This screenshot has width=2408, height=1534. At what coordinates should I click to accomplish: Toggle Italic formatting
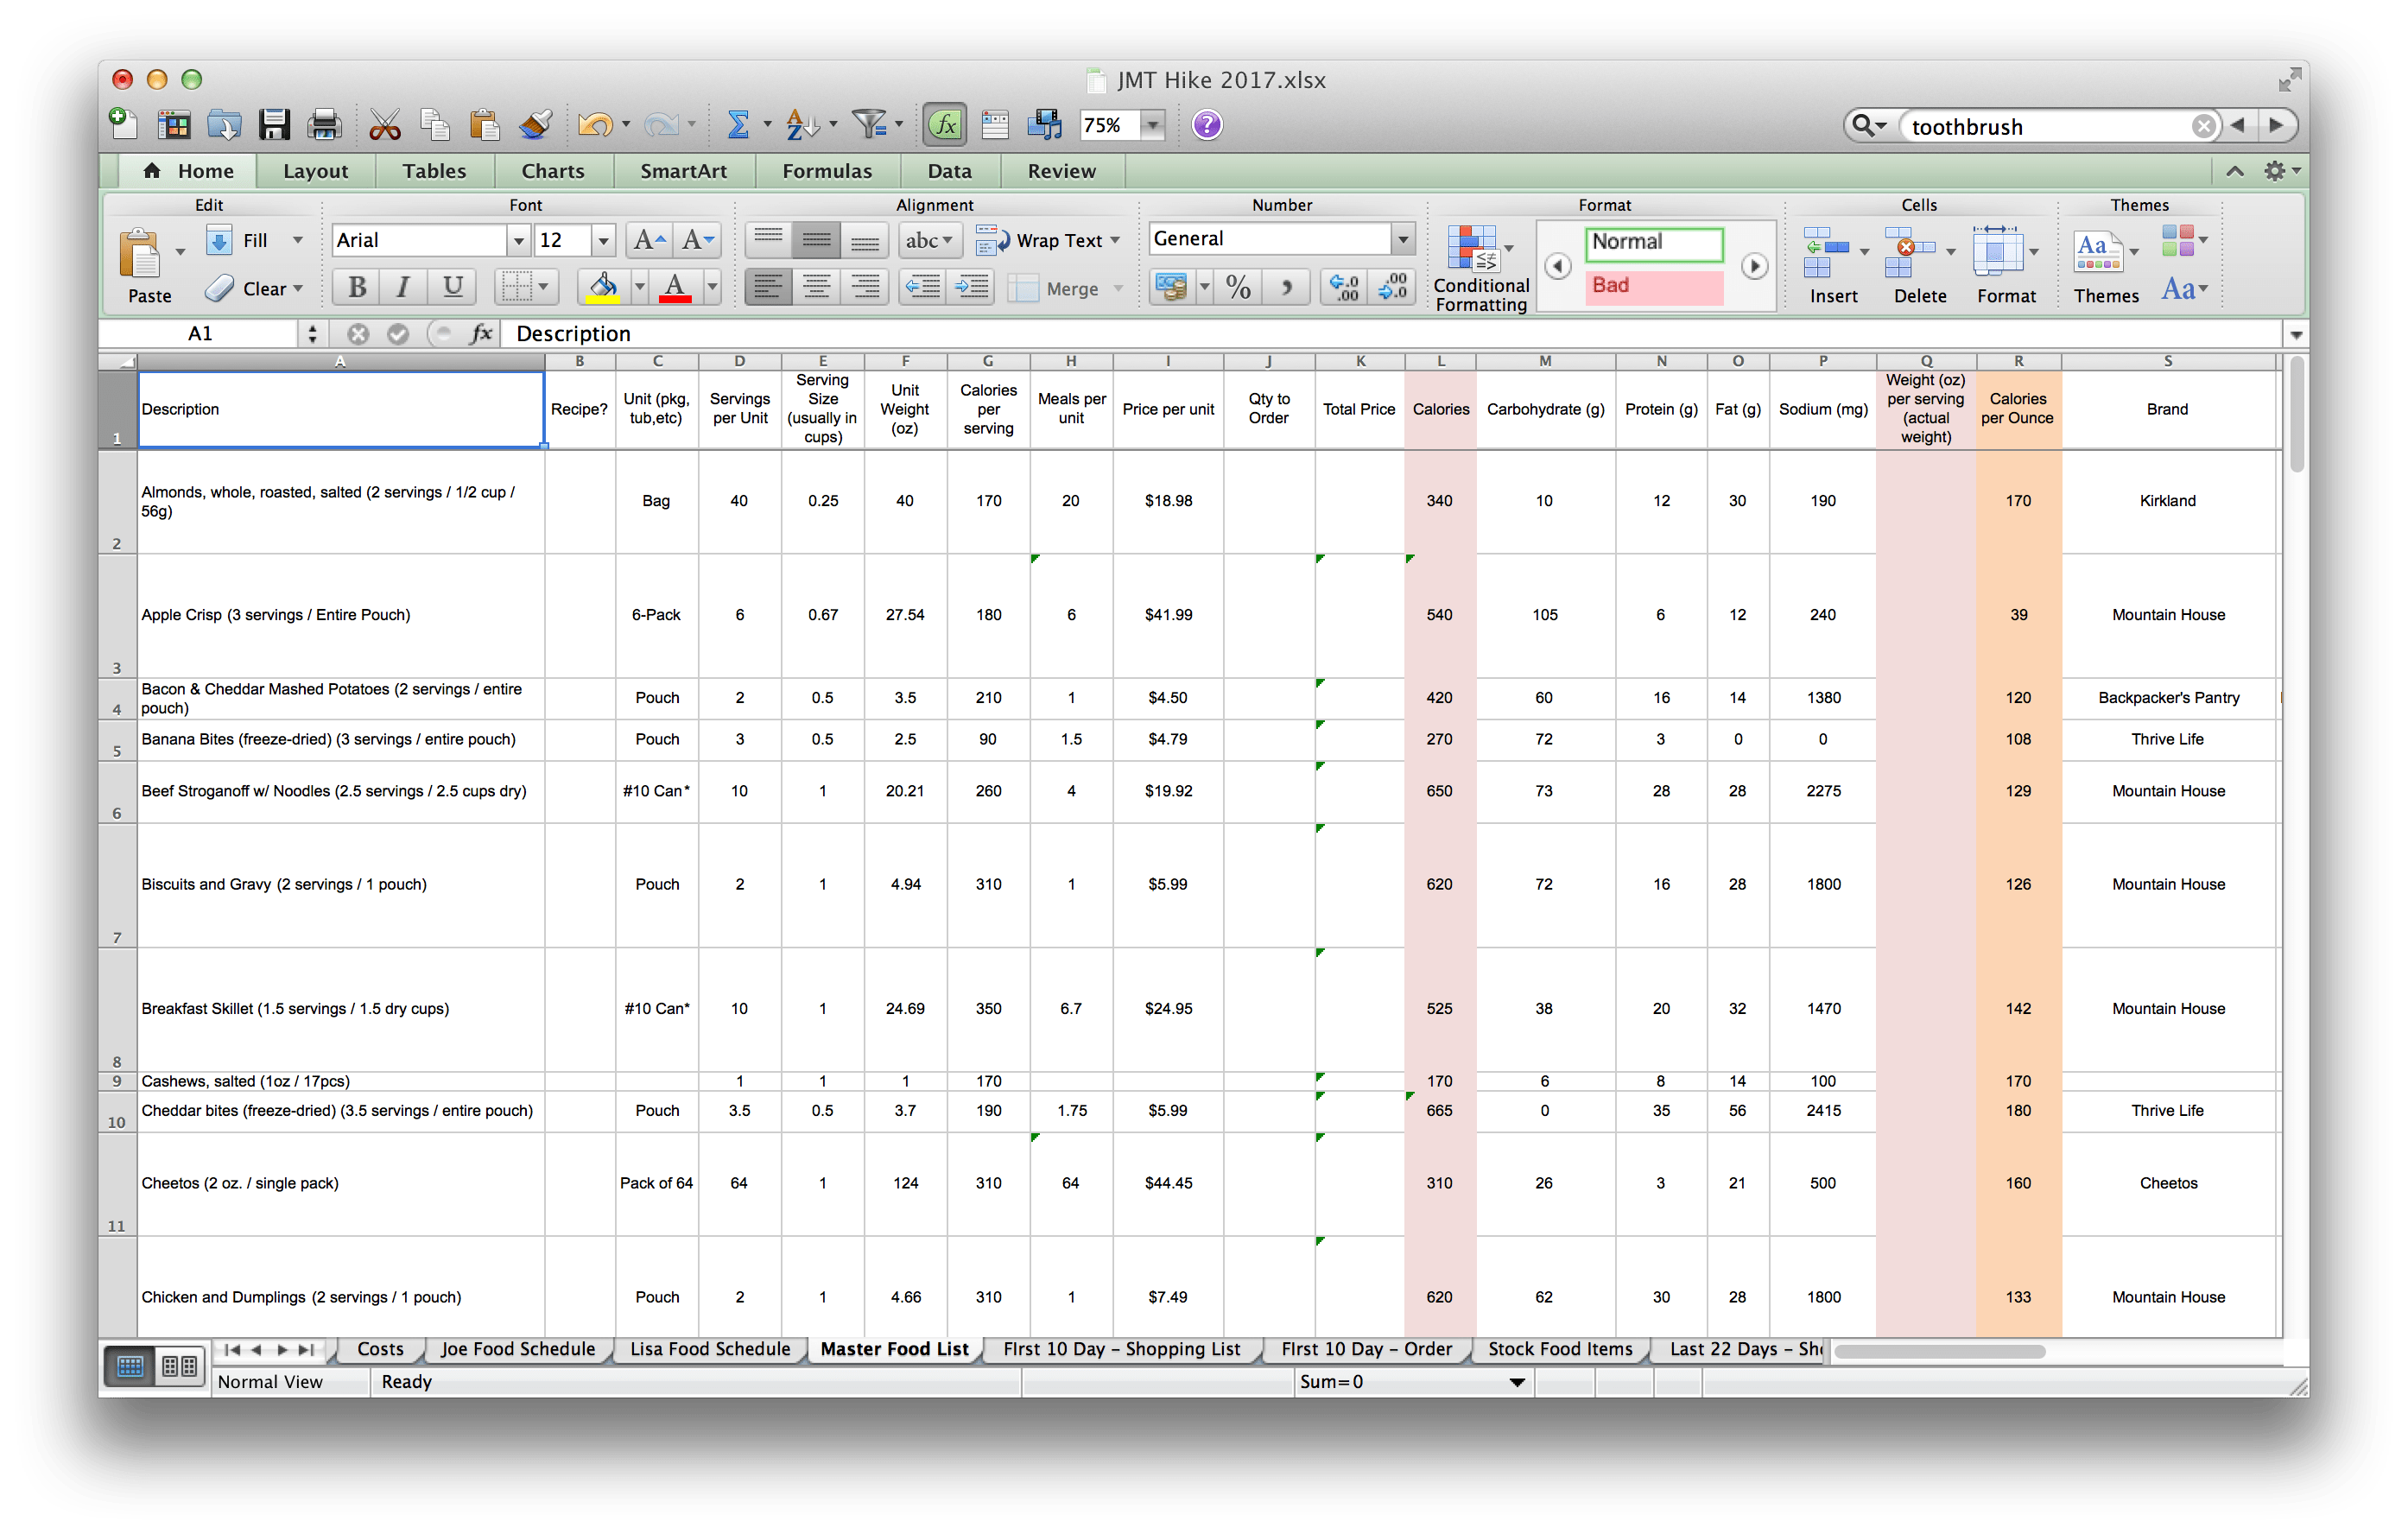pos(403,288)
